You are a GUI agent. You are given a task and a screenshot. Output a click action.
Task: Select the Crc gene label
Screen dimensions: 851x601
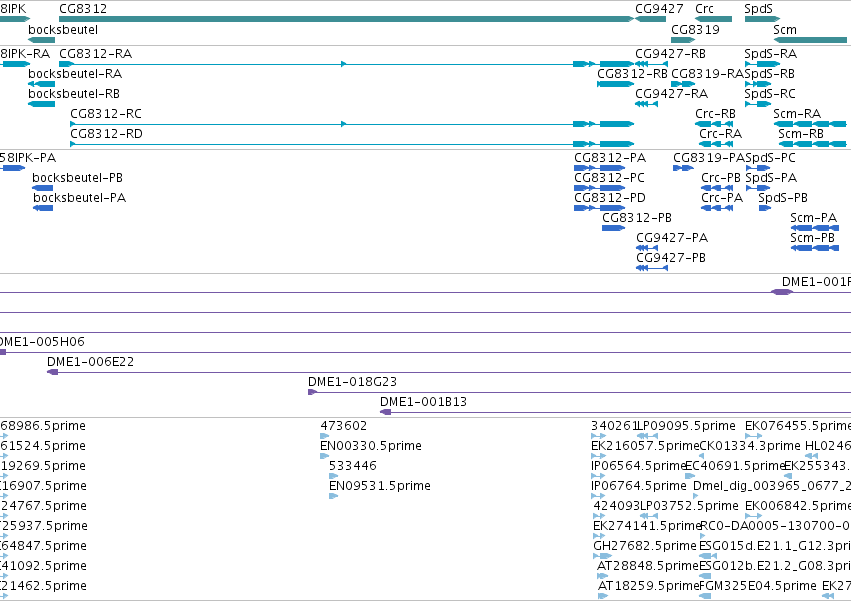pos(704,9)
